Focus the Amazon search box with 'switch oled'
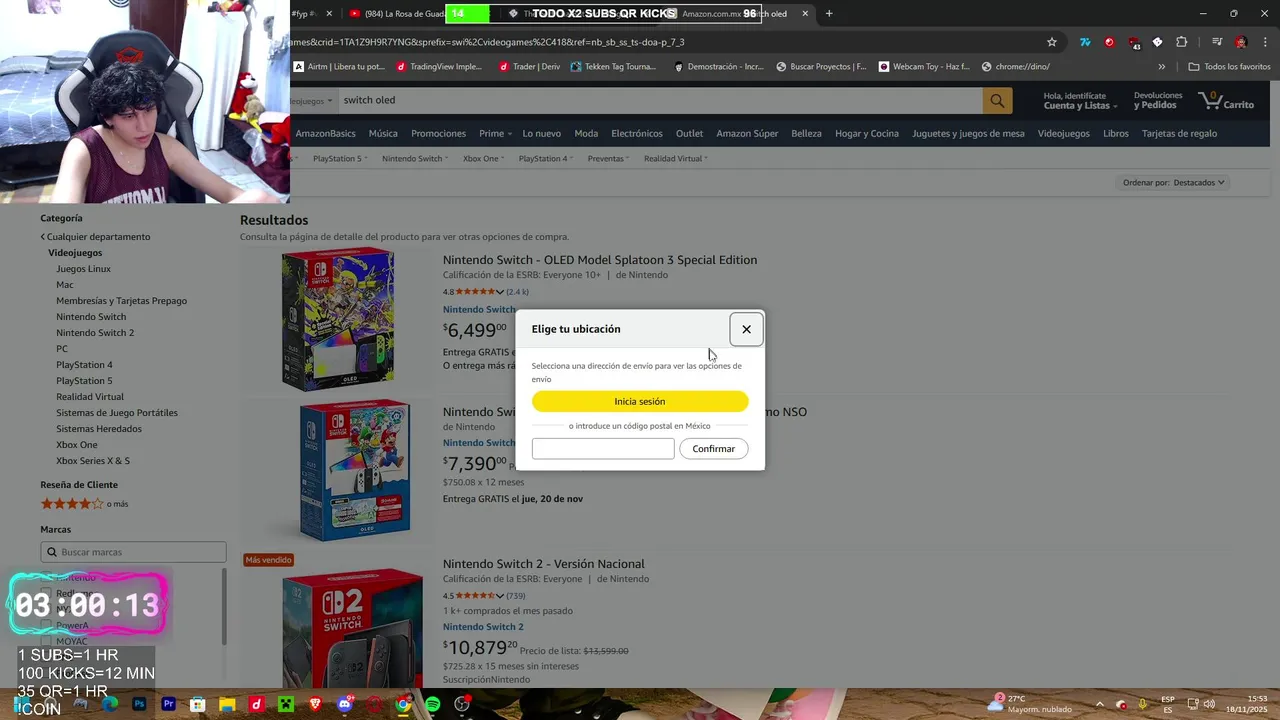This screenshot has height=720, width=1280. (x=660, y=100)
